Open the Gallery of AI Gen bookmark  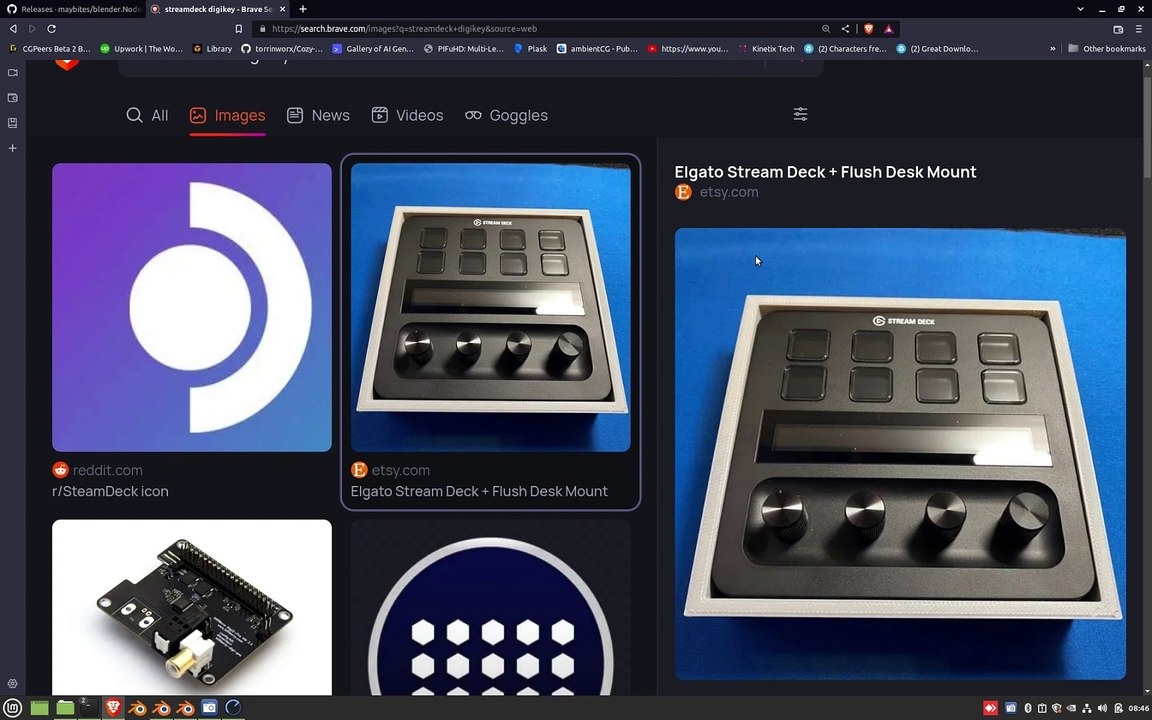pos(373,48)
